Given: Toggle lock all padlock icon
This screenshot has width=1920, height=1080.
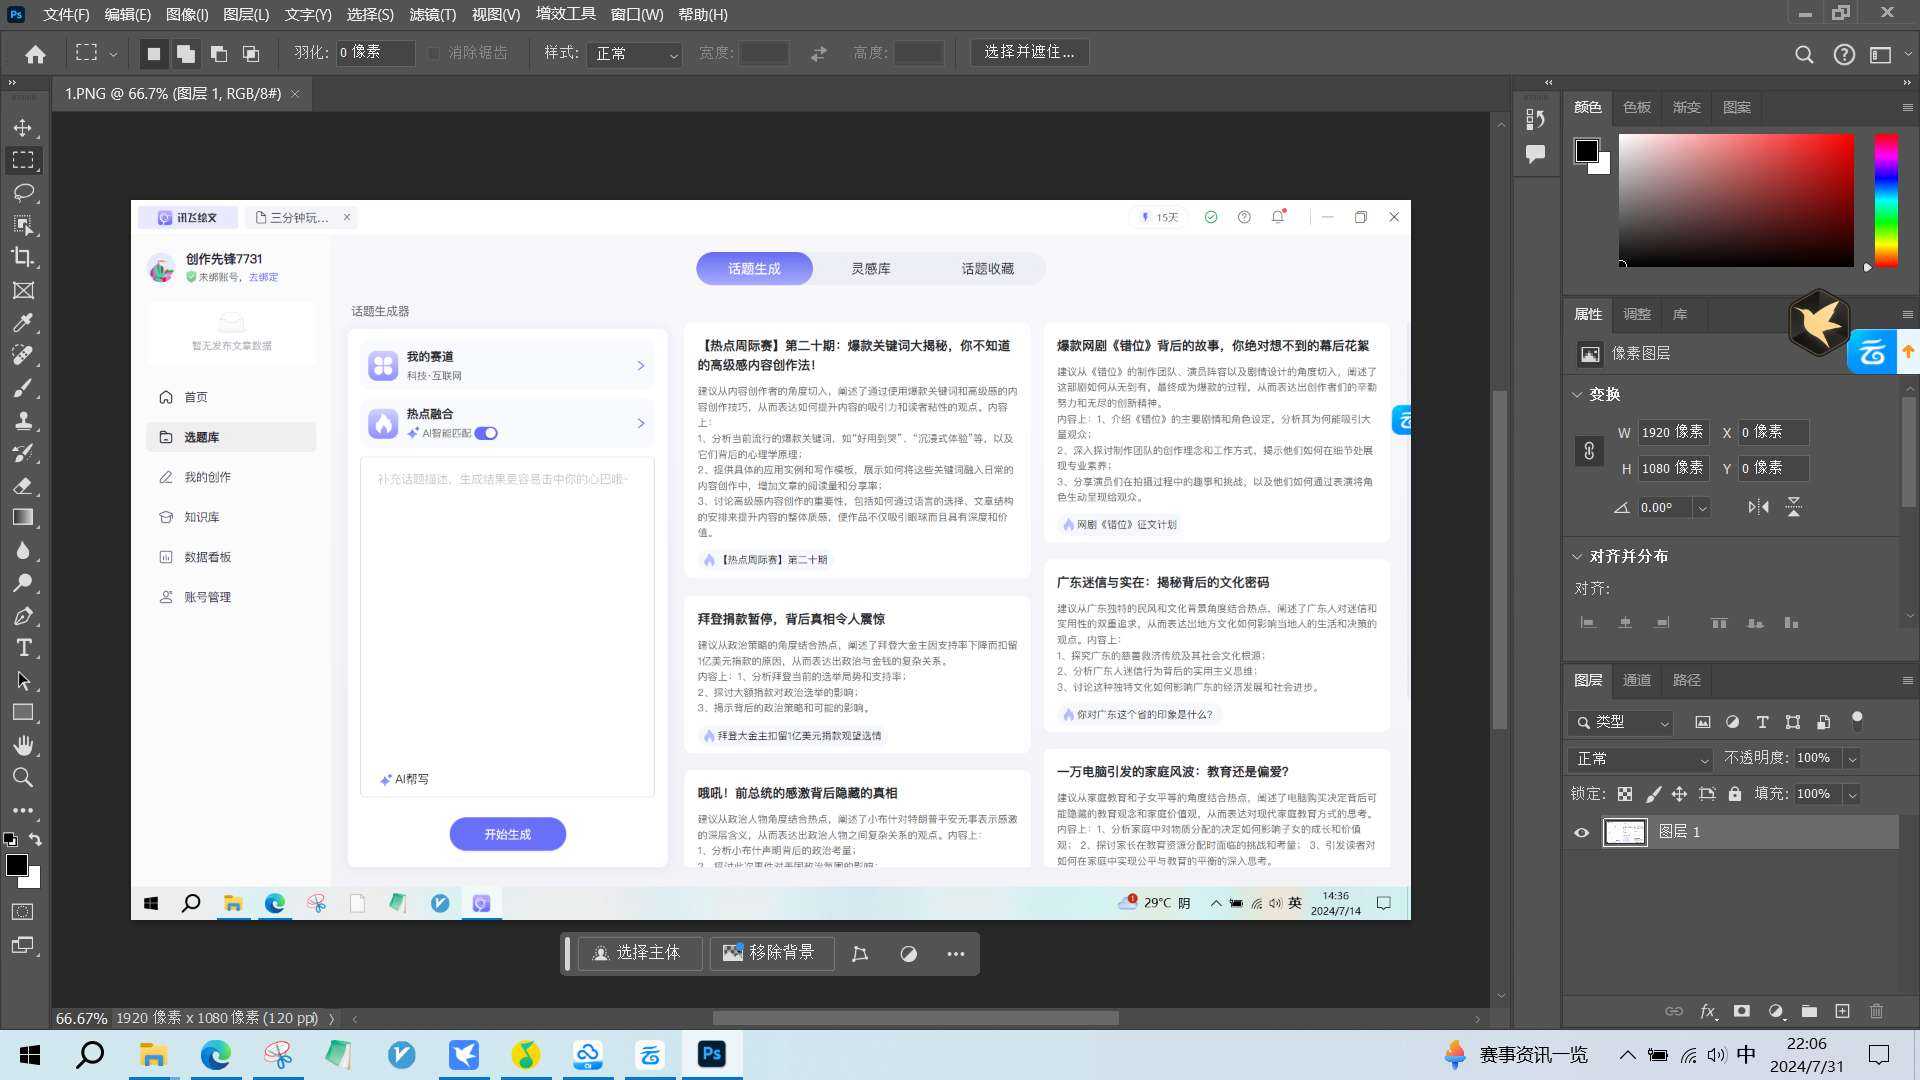Looking at the screenshot, I should pyautogui.click(x=1735, y=794).
